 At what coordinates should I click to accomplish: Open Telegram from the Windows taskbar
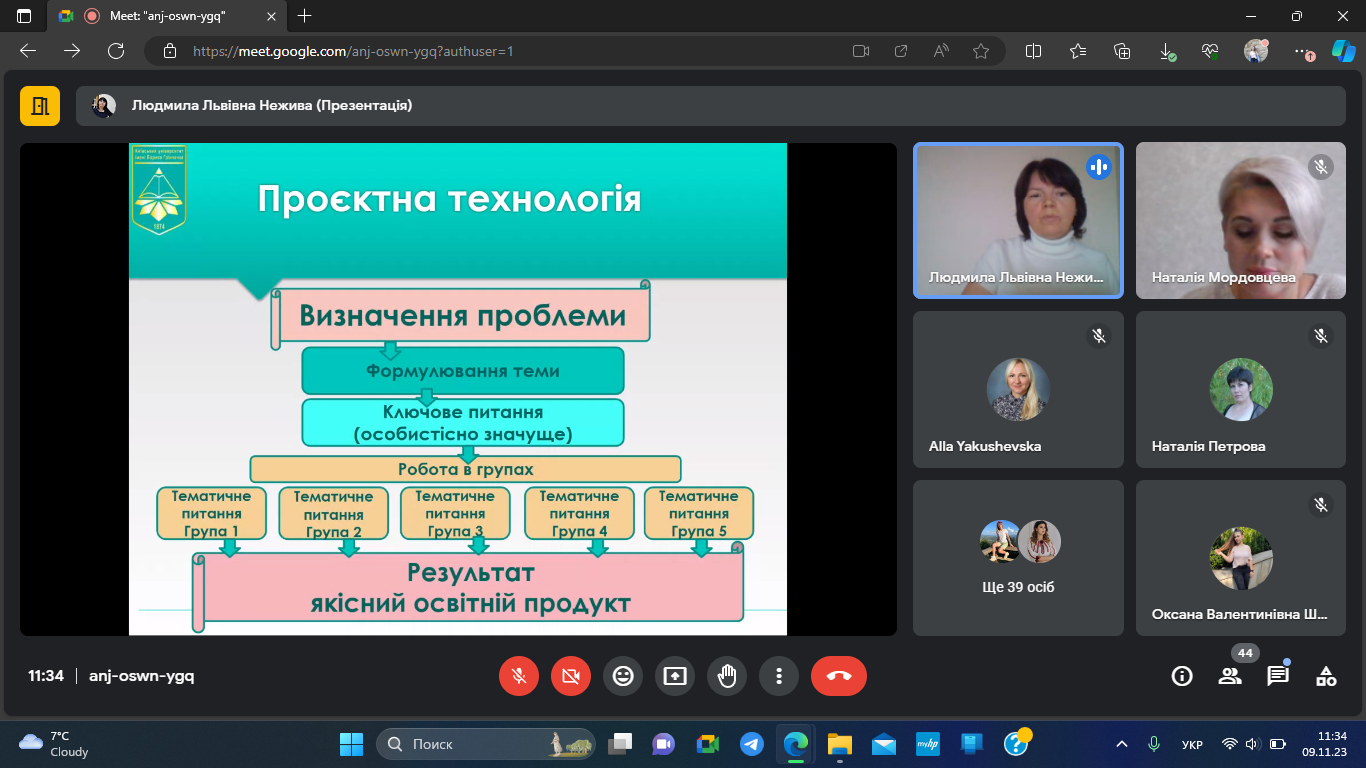point(751,744)
